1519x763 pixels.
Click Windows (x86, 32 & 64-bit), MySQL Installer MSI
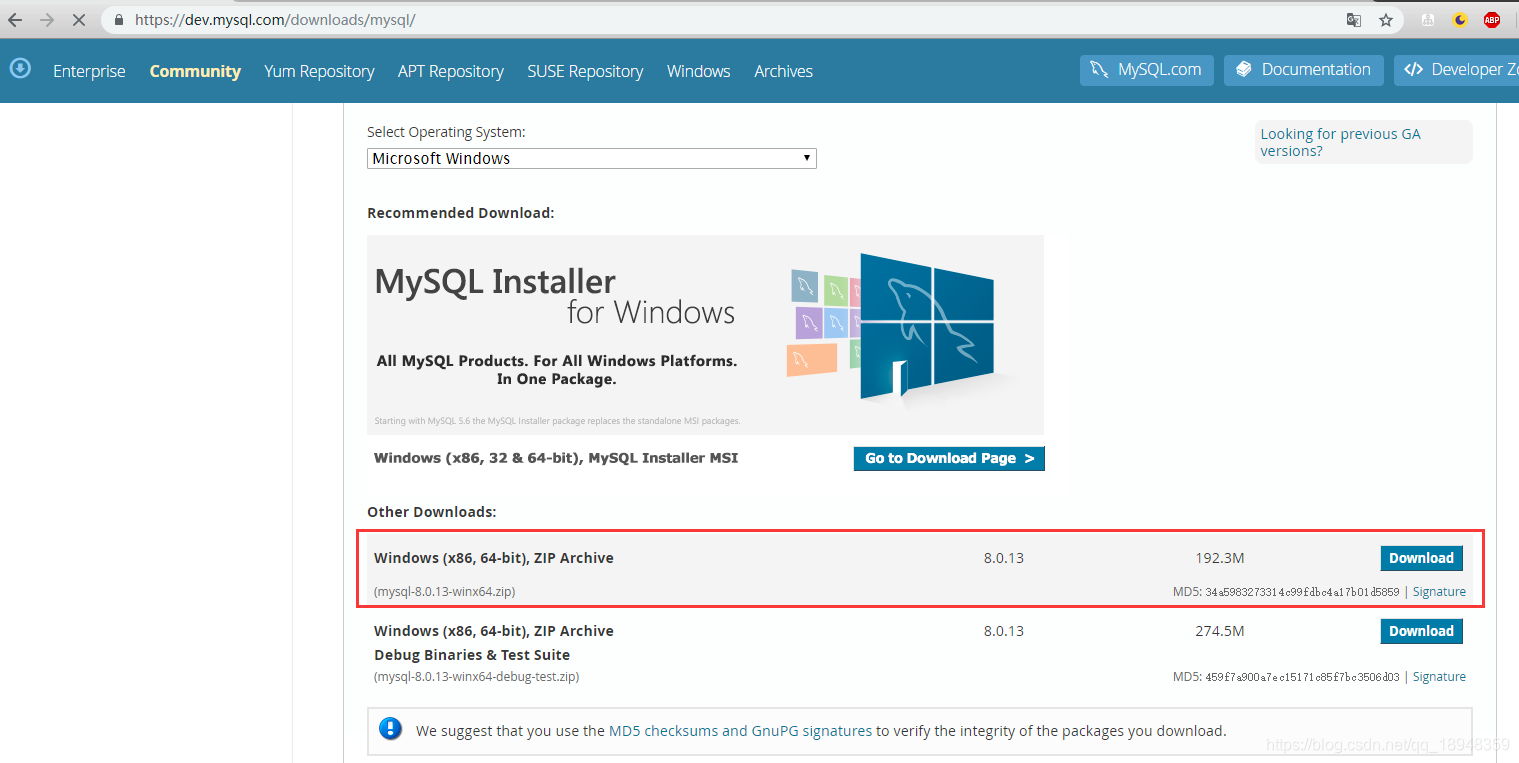556,458
